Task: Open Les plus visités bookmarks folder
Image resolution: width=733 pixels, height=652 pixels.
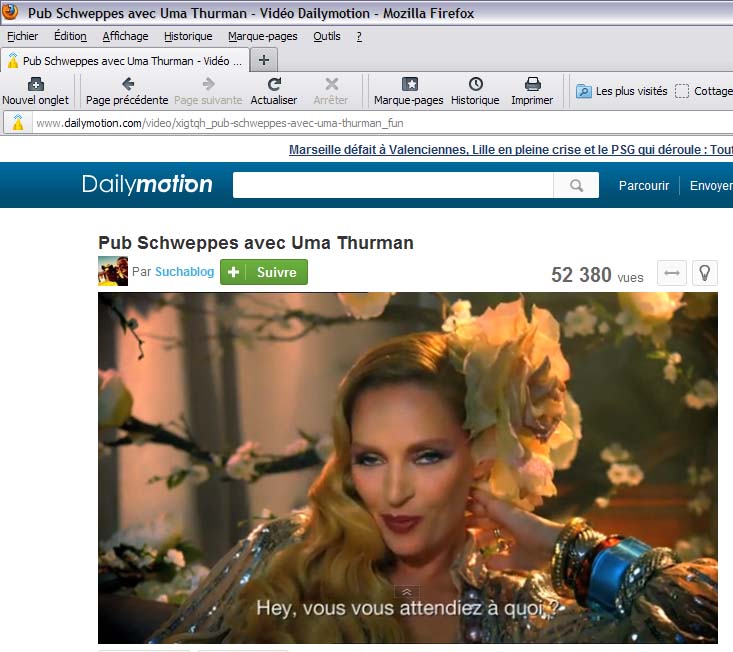Action: (621, 91)
